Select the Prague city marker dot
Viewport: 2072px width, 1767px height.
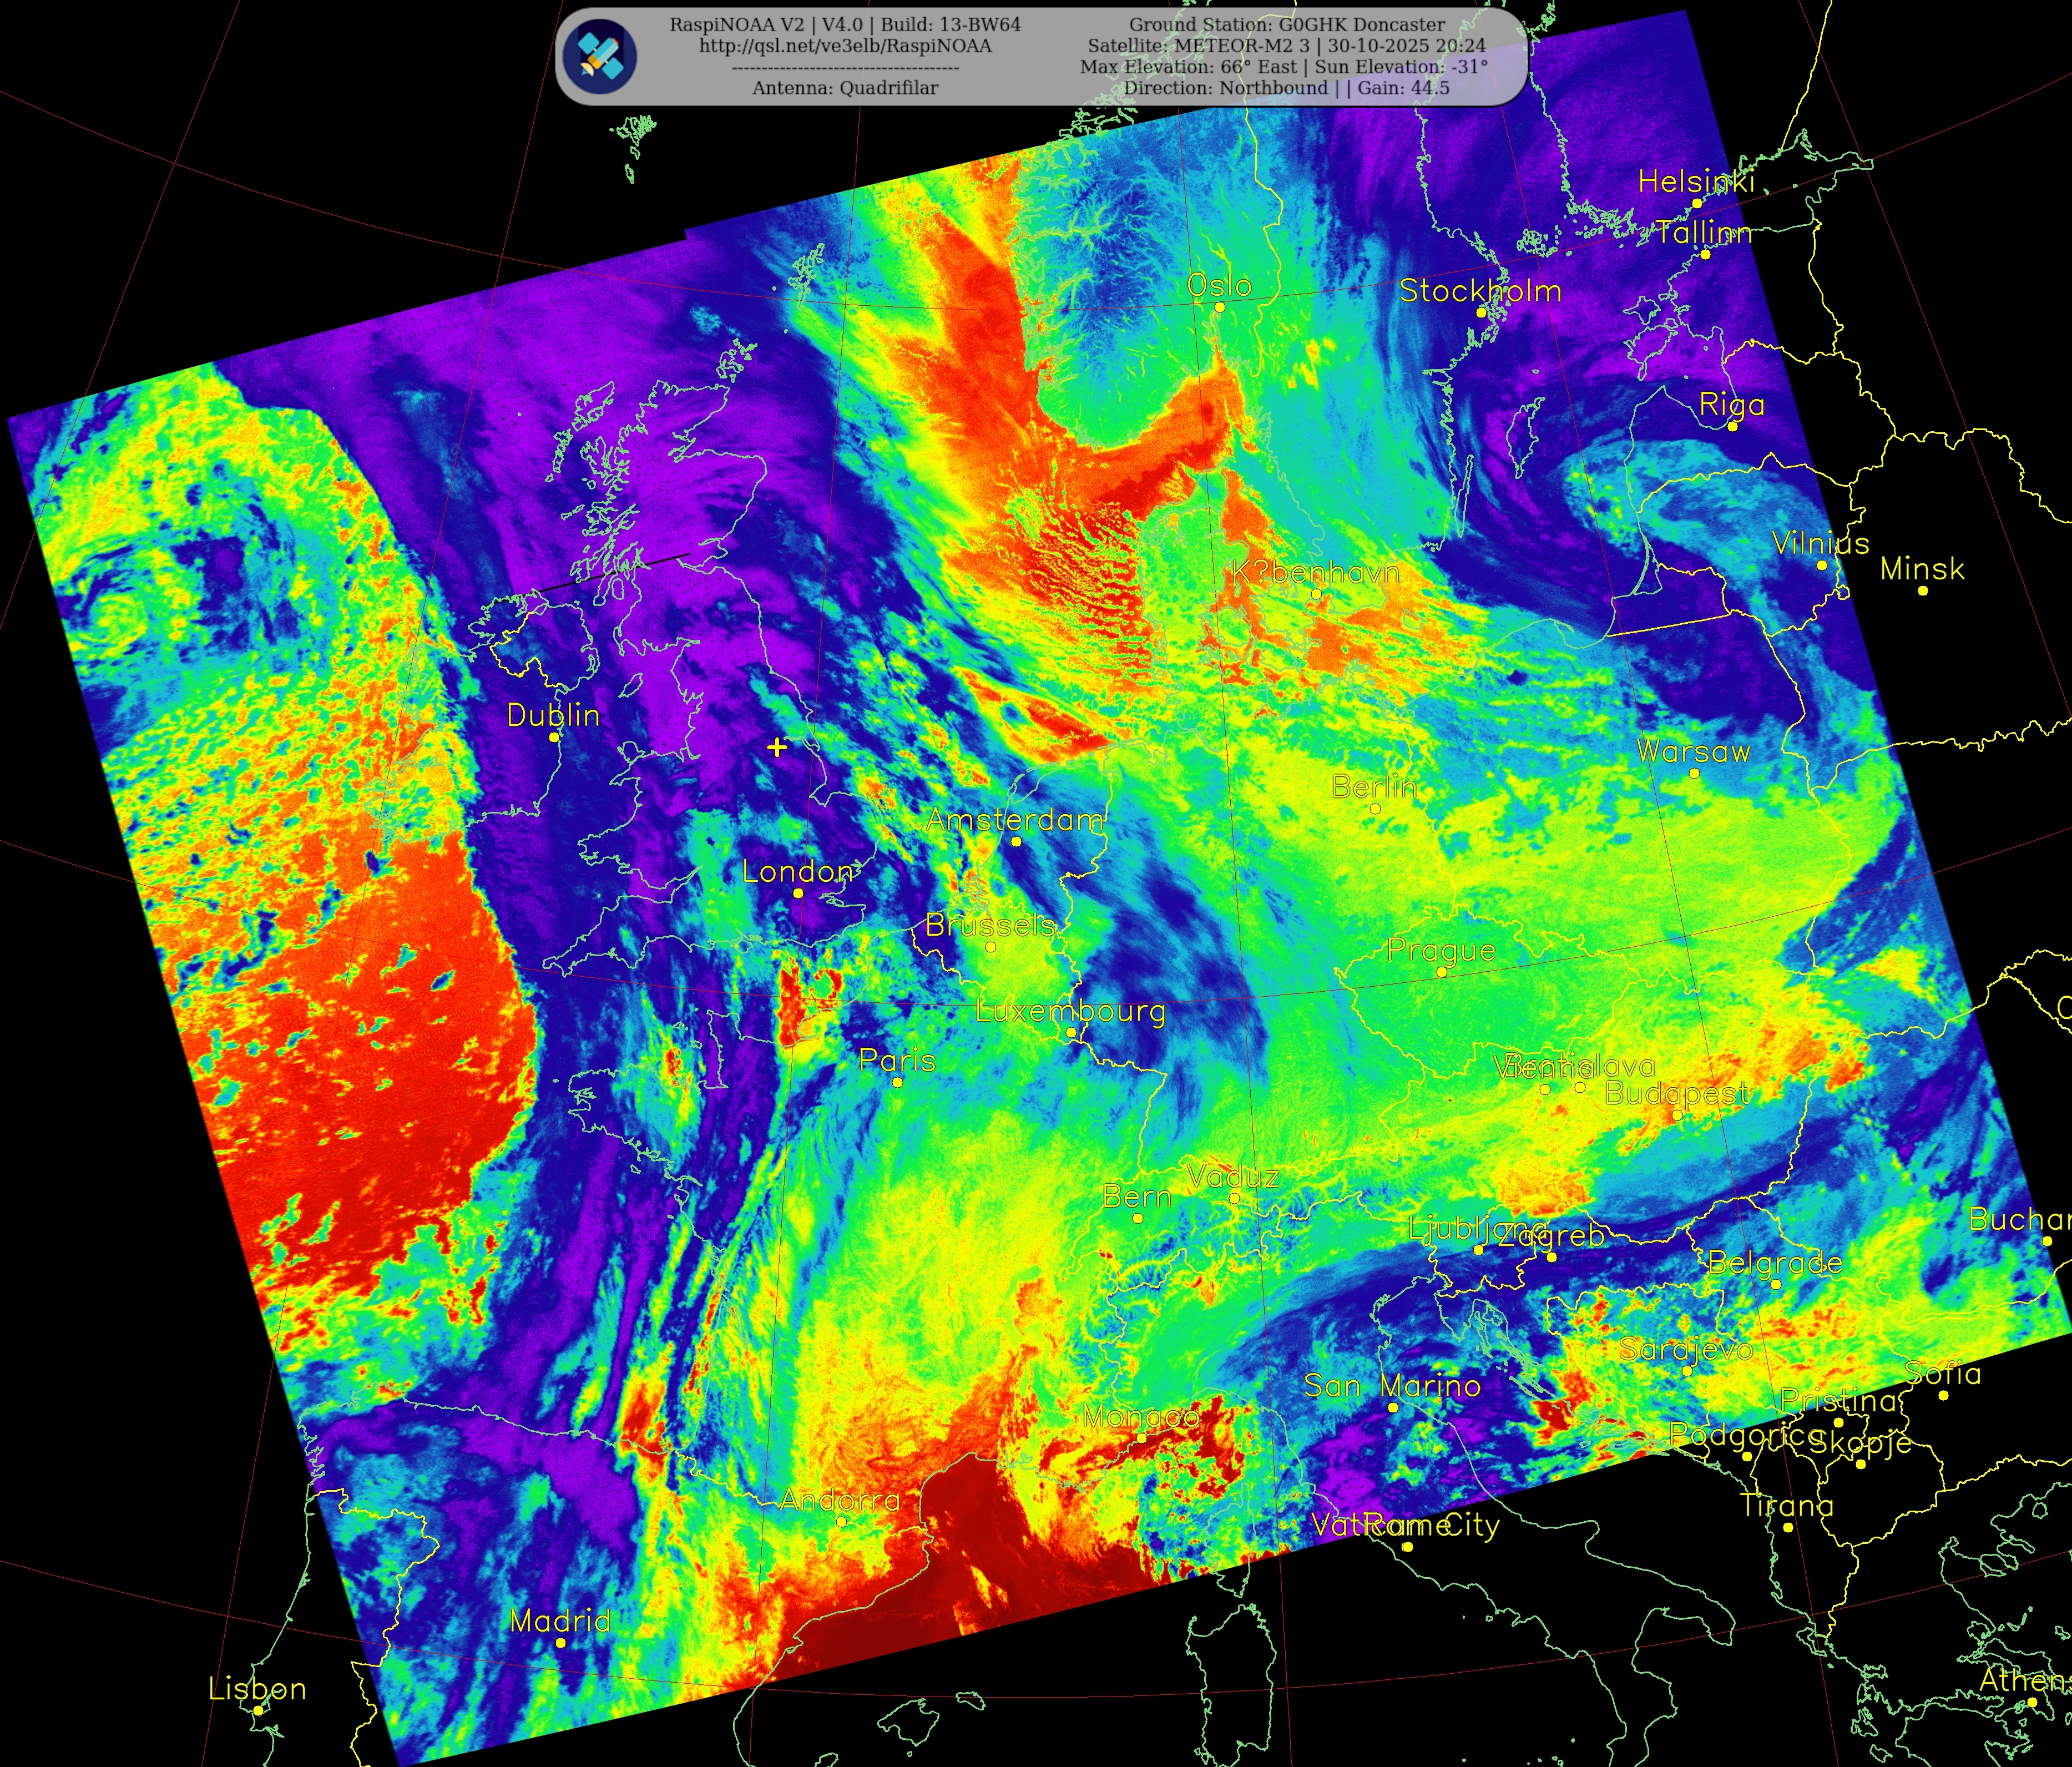coord(1441,972)
